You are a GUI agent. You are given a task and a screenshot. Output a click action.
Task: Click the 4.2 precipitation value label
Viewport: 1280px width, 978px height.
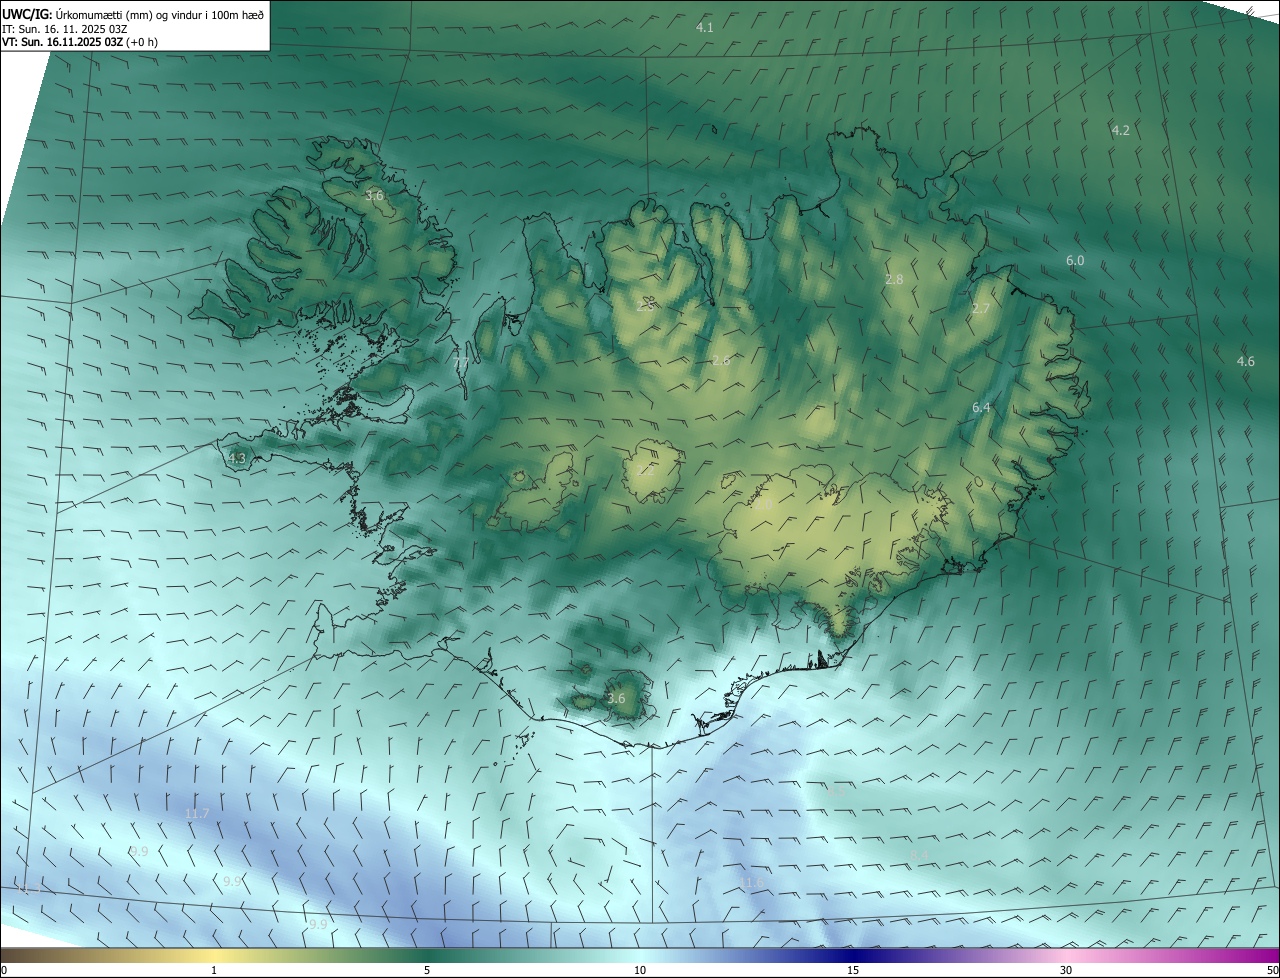click(1121, 130)
